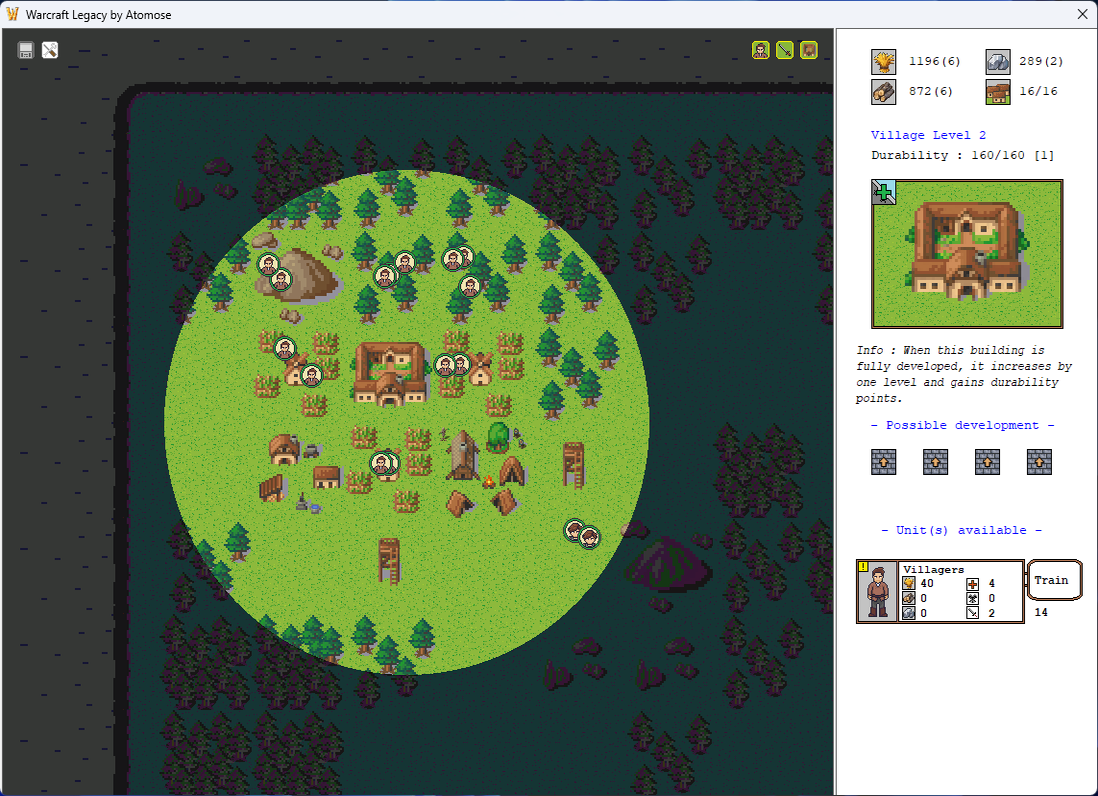Click the wood logs resource icon

pyautogui.click(x=884, y=92)
